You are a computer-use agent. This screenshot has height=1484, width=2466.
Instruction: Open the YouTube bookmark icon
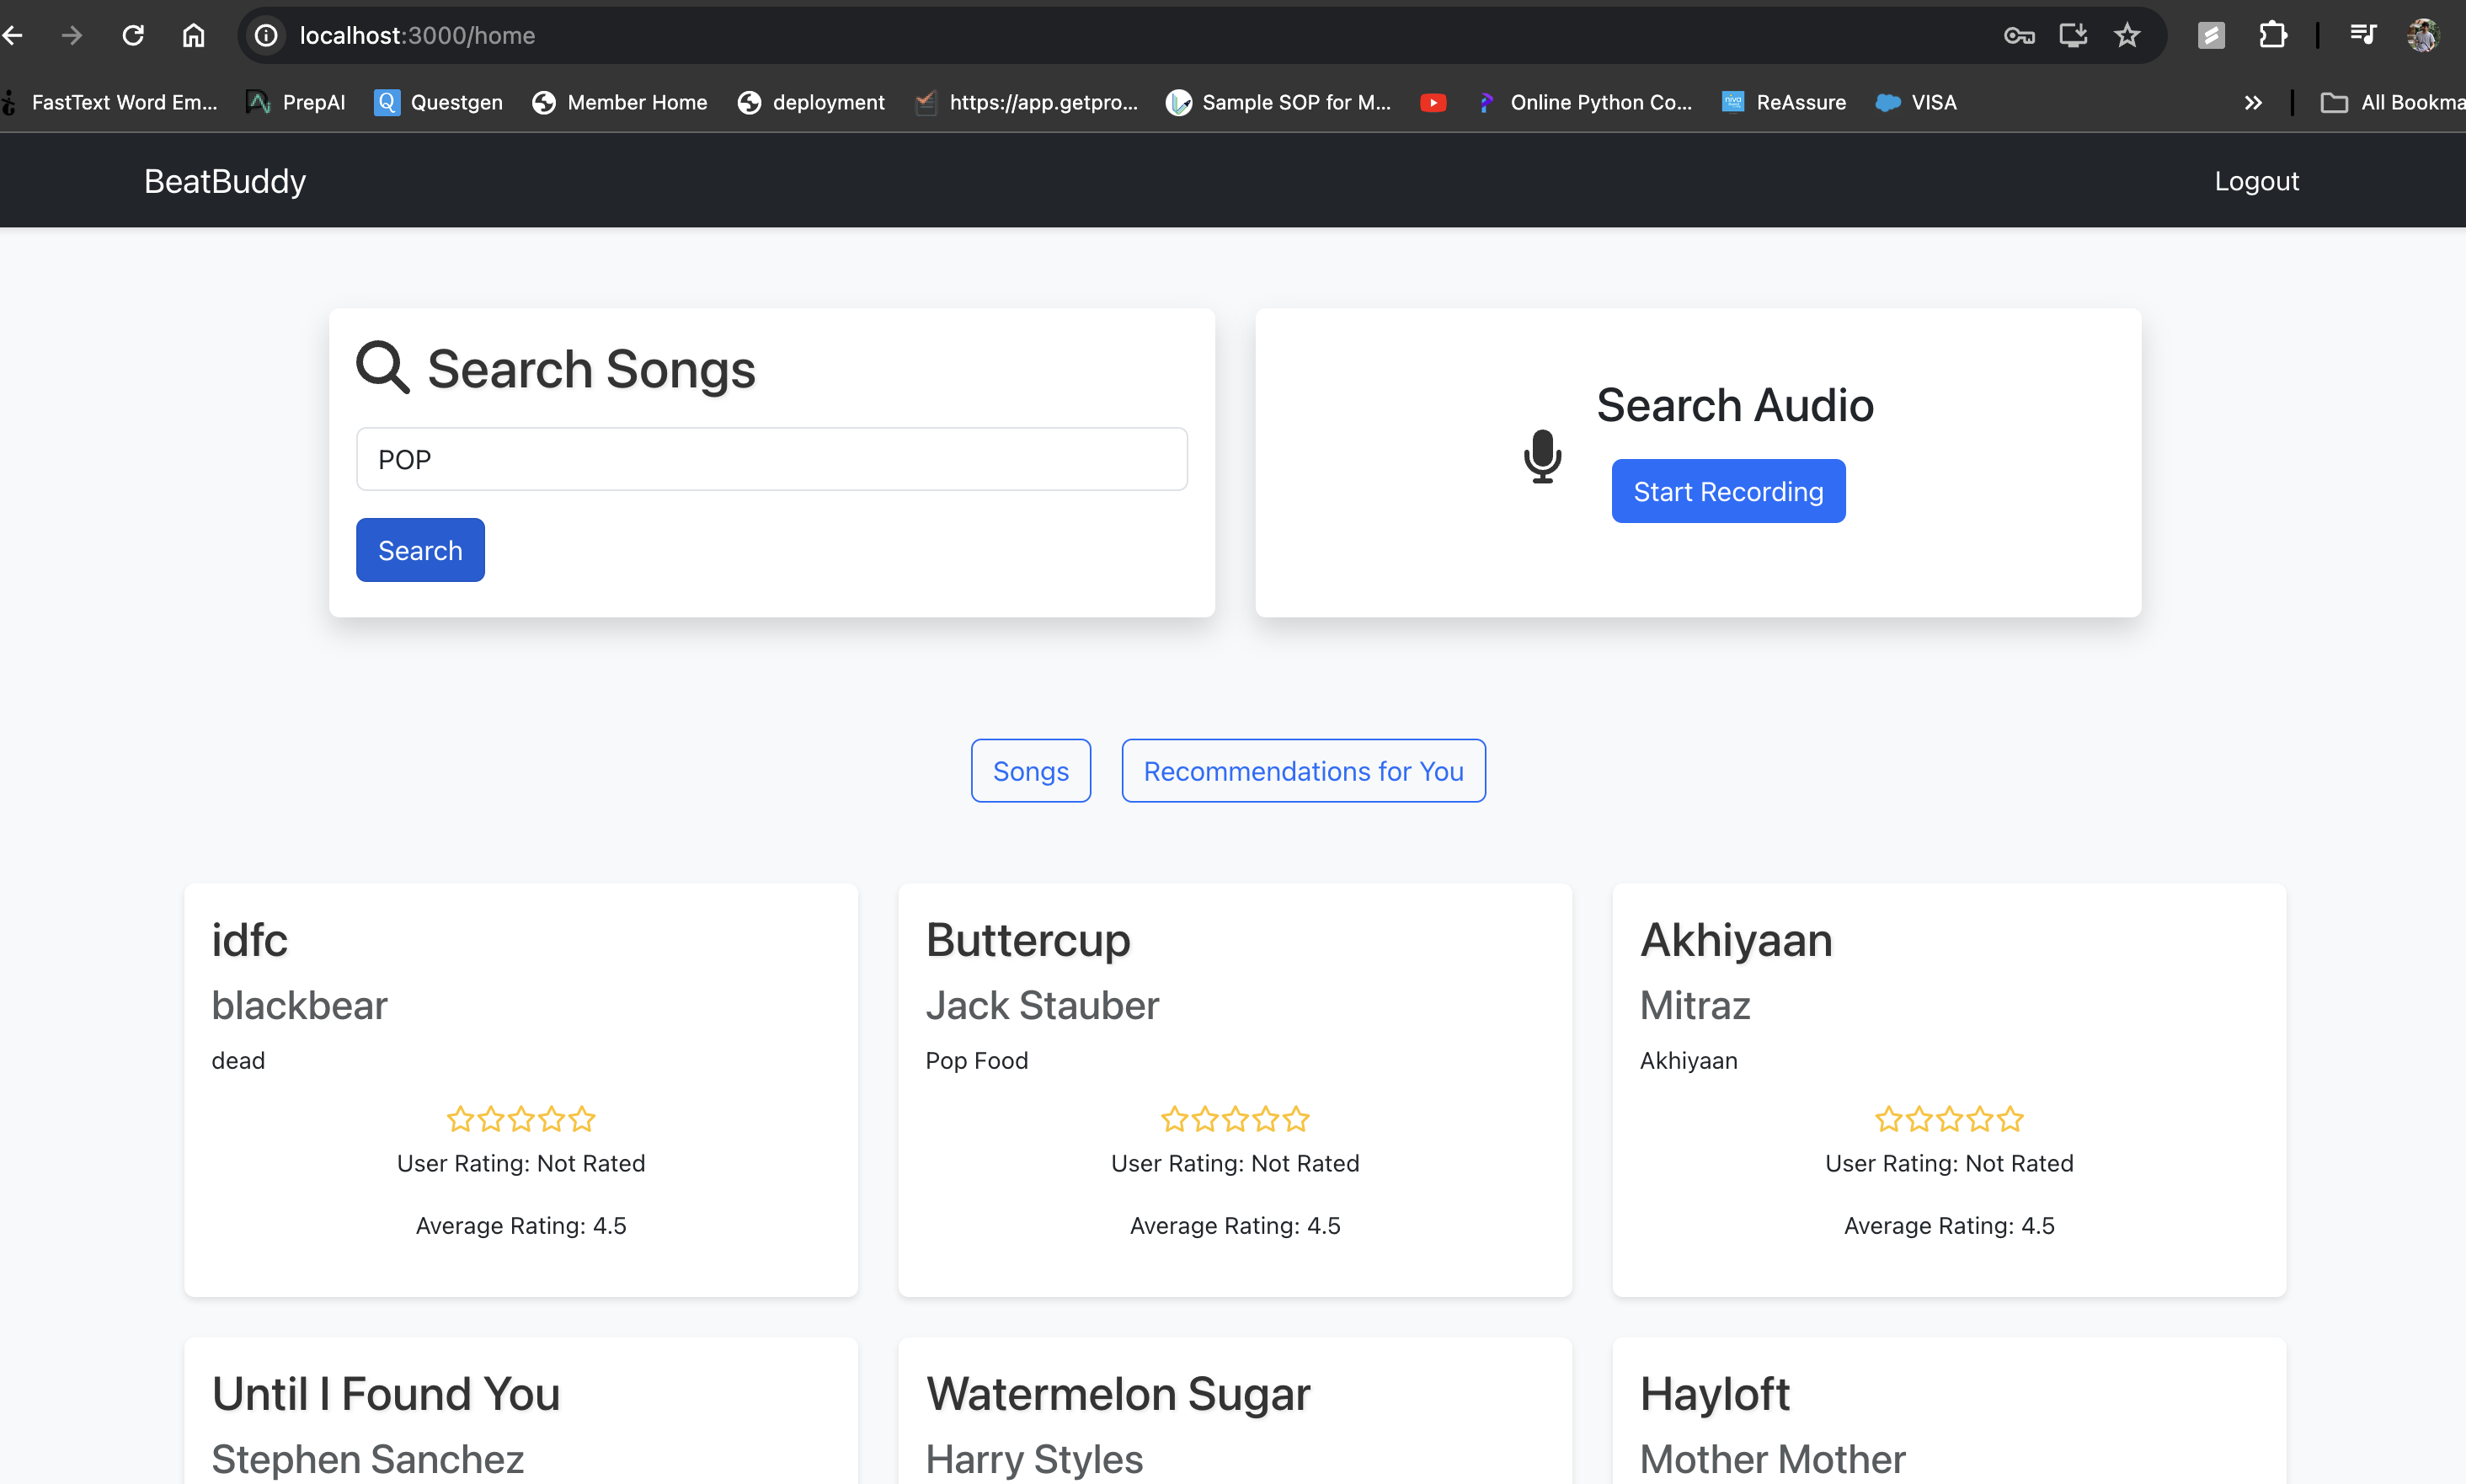click(x=1433, y=102)
